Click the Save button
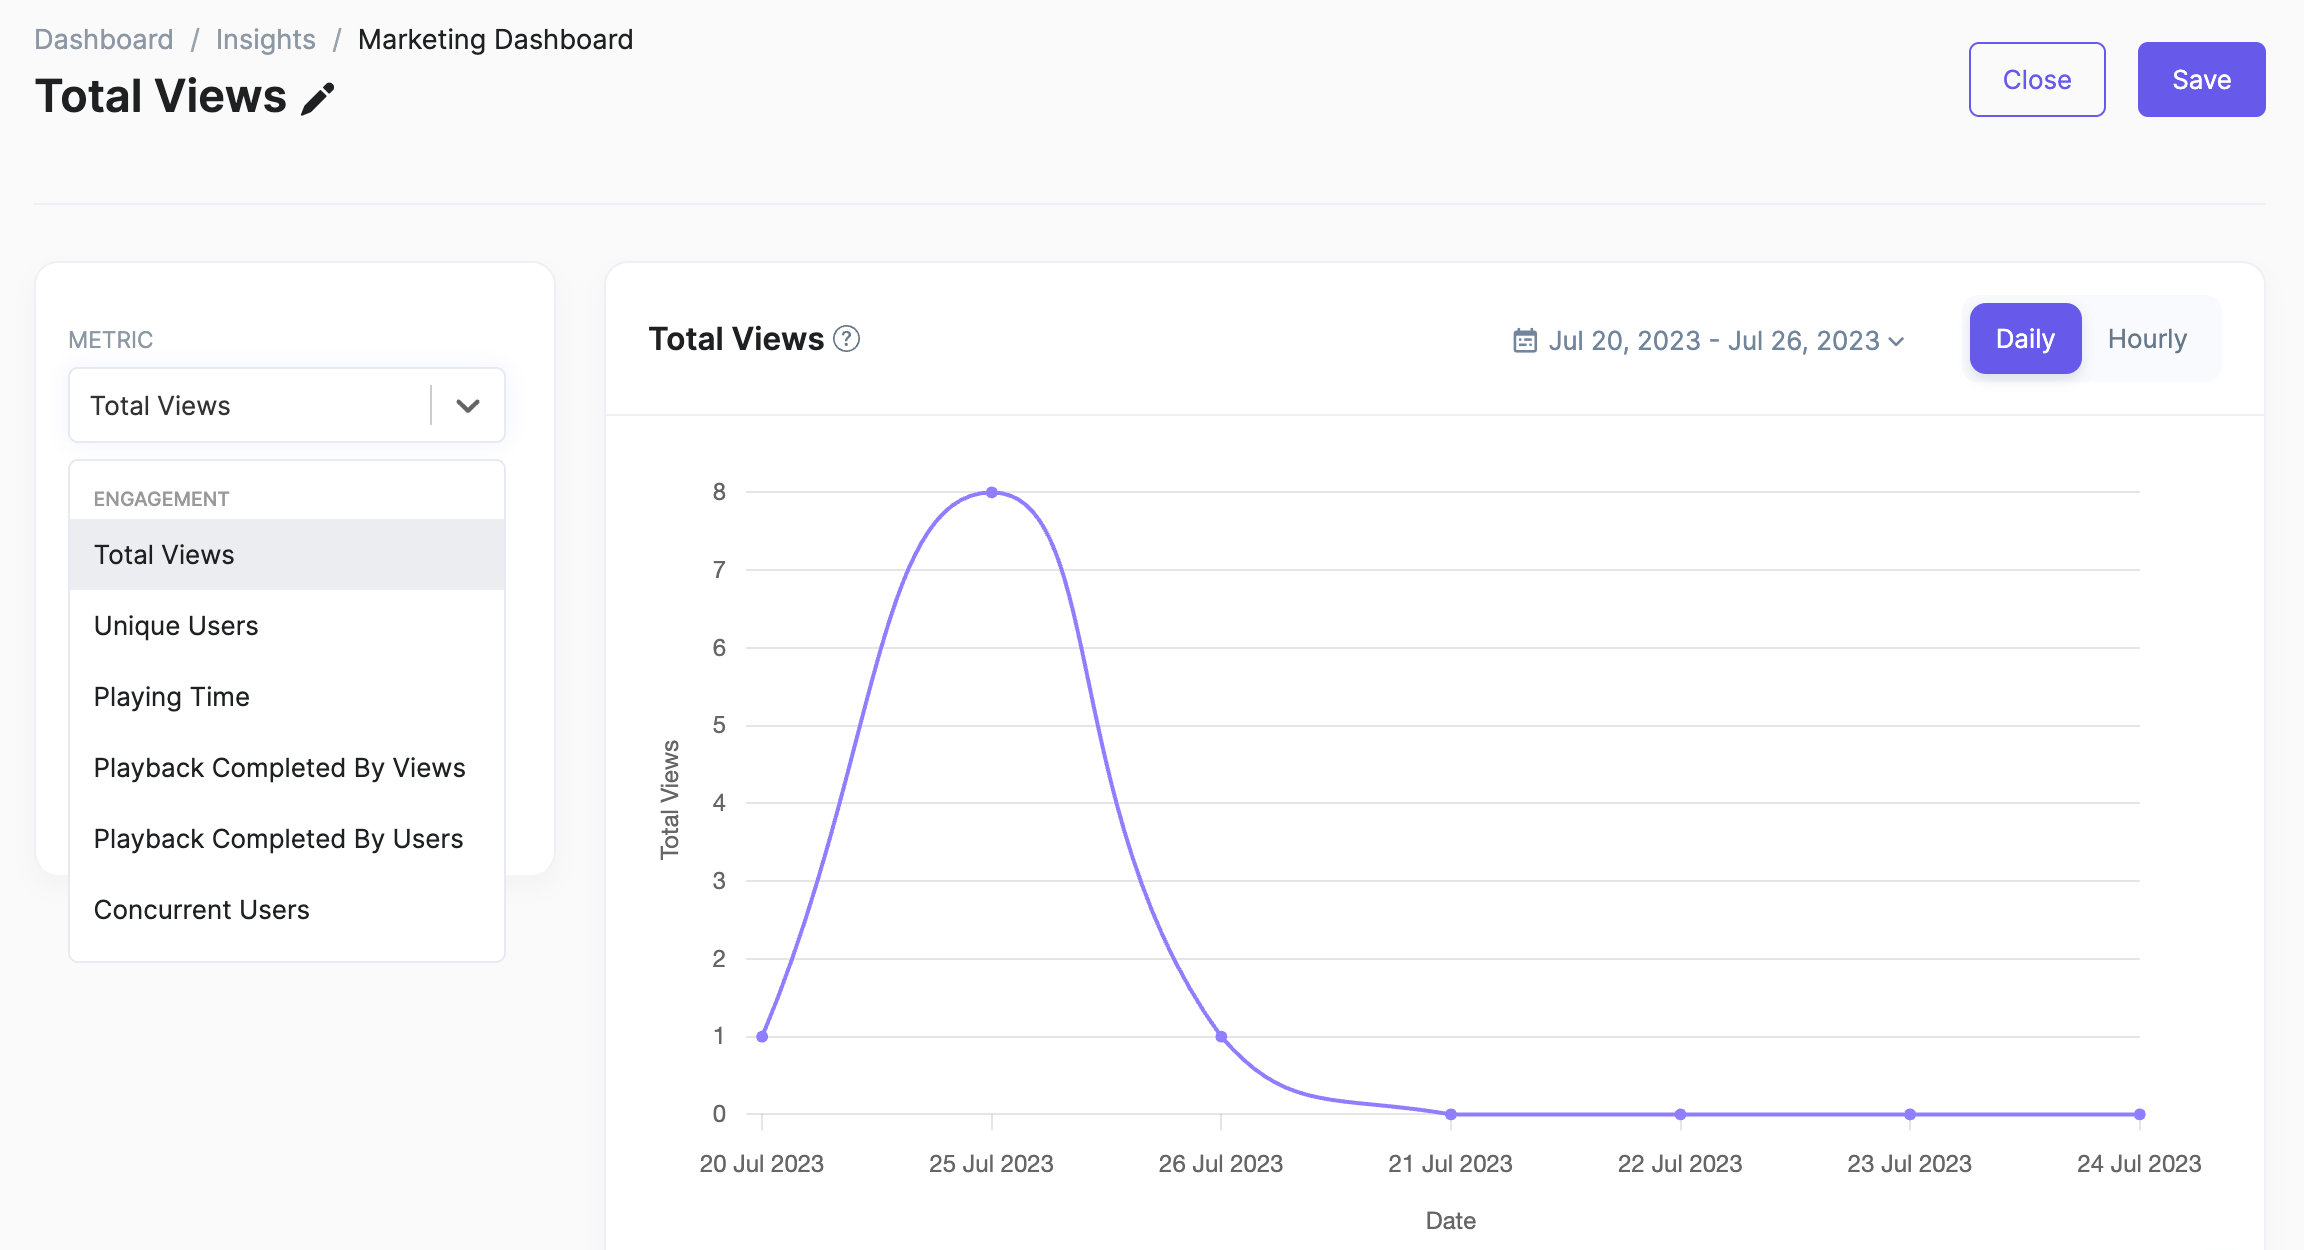The width and height of the screenshot is (2304, 1250). tap(2201, 80)
